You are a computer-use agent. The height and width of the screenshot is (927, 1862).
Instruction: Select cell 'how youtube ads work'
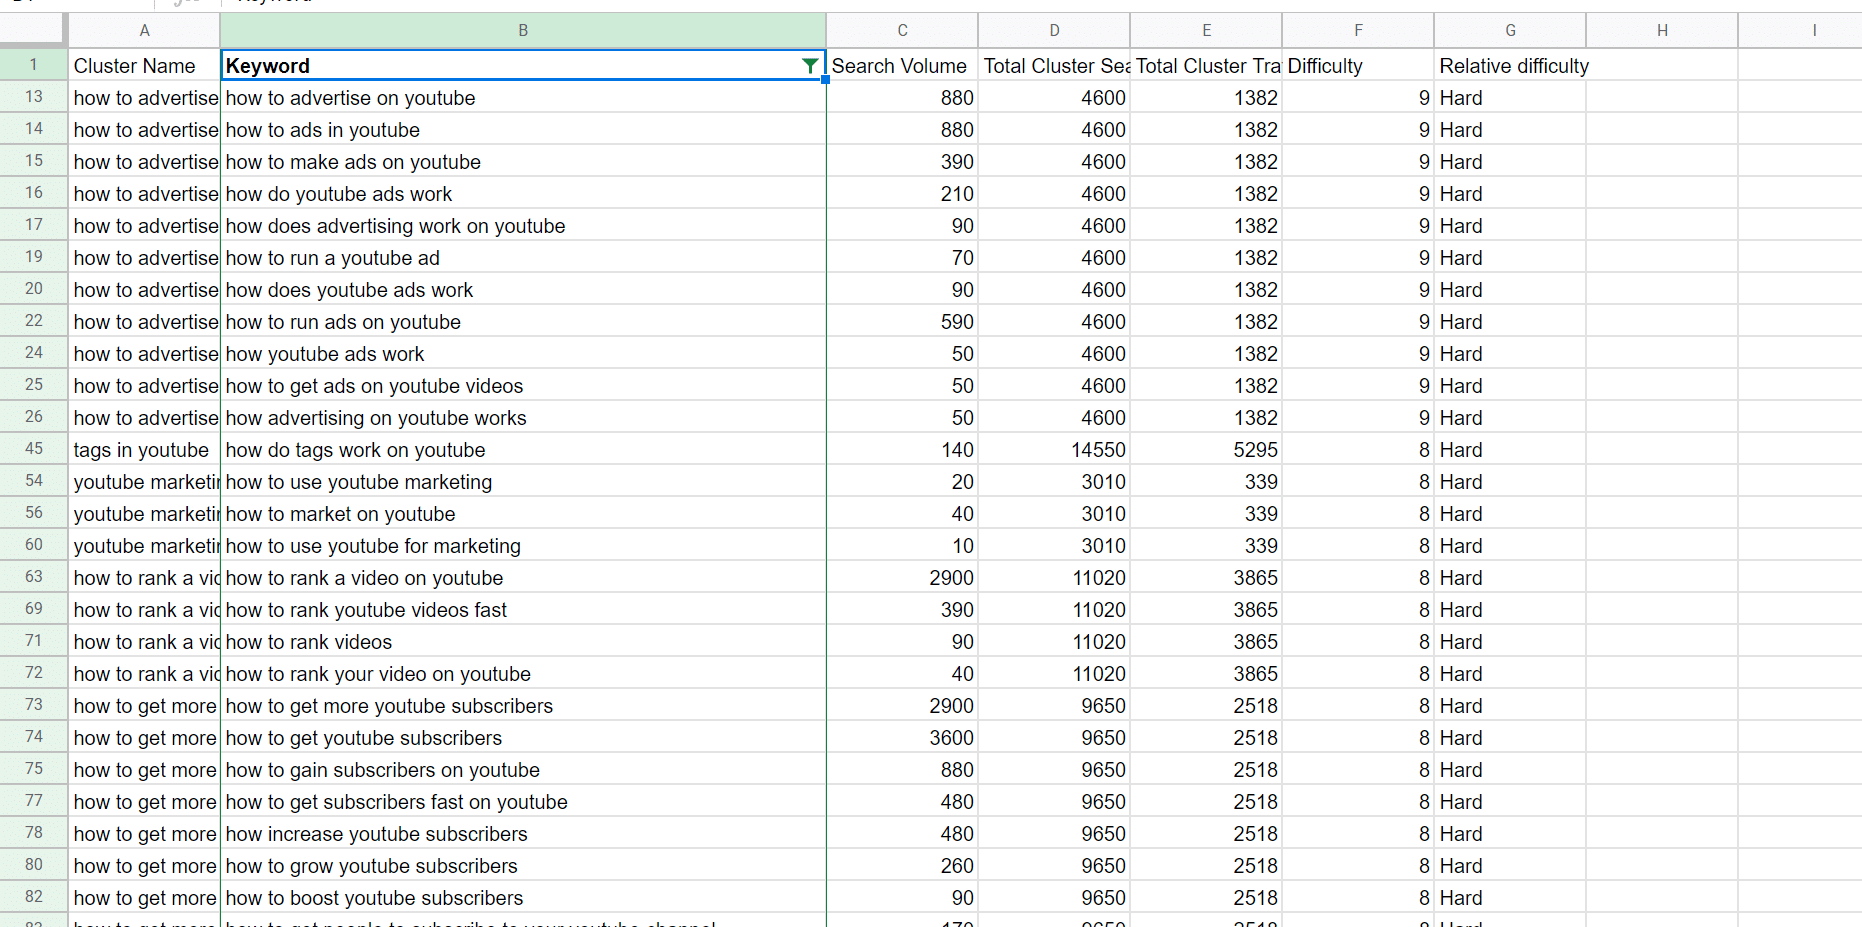tap(523, 354)
